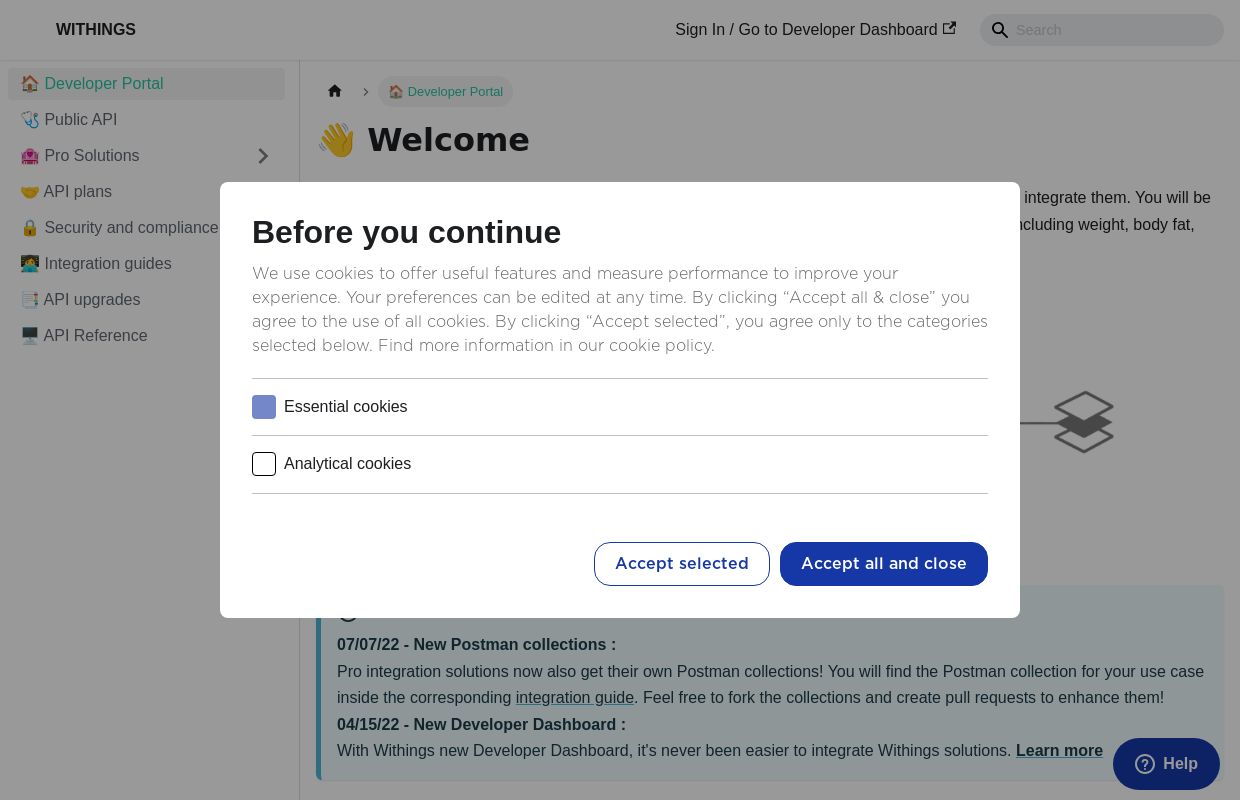Click the lock icon for Security and compliance
This screenshot has height=800, width=1240.
pyautogui.click(x=30, y=228)
